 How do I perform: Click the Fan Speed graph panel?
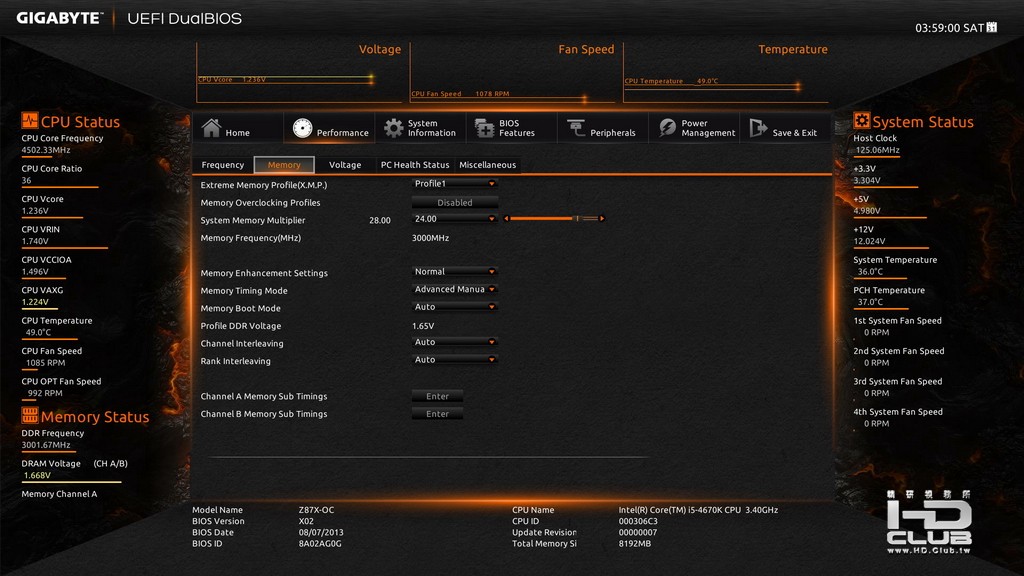[513, 72]
